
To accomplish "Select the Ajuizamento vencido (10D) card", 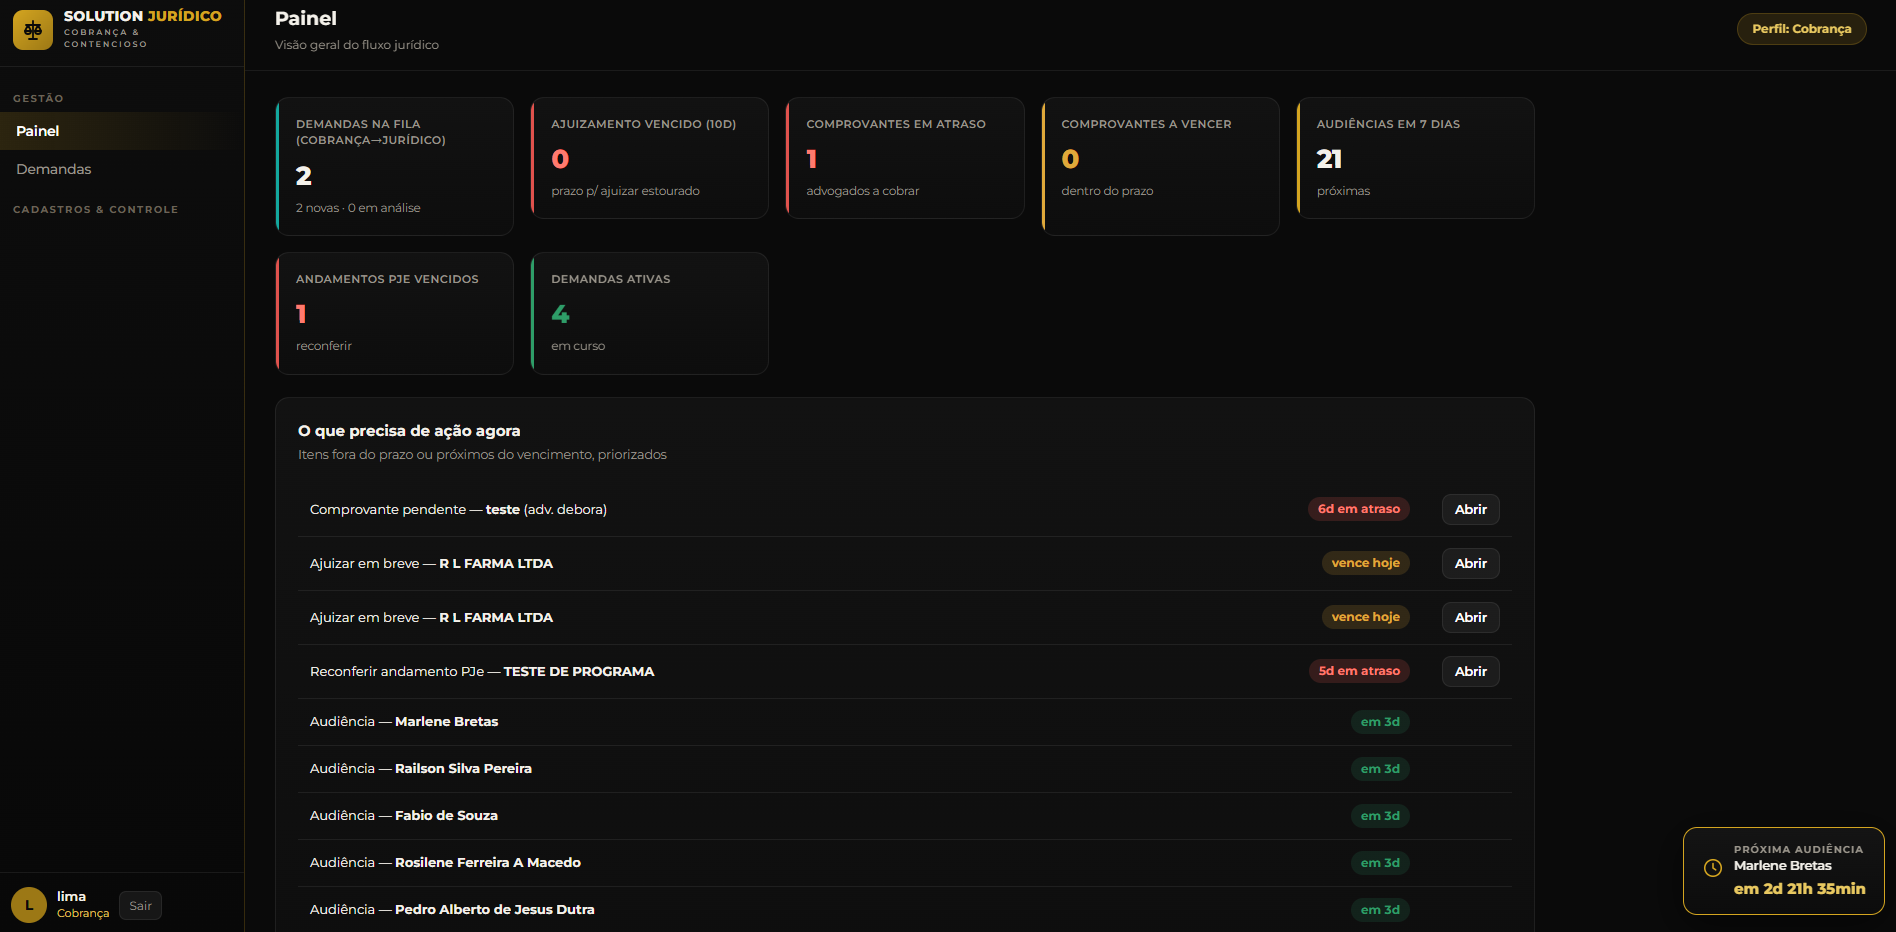I will [649, 158].
